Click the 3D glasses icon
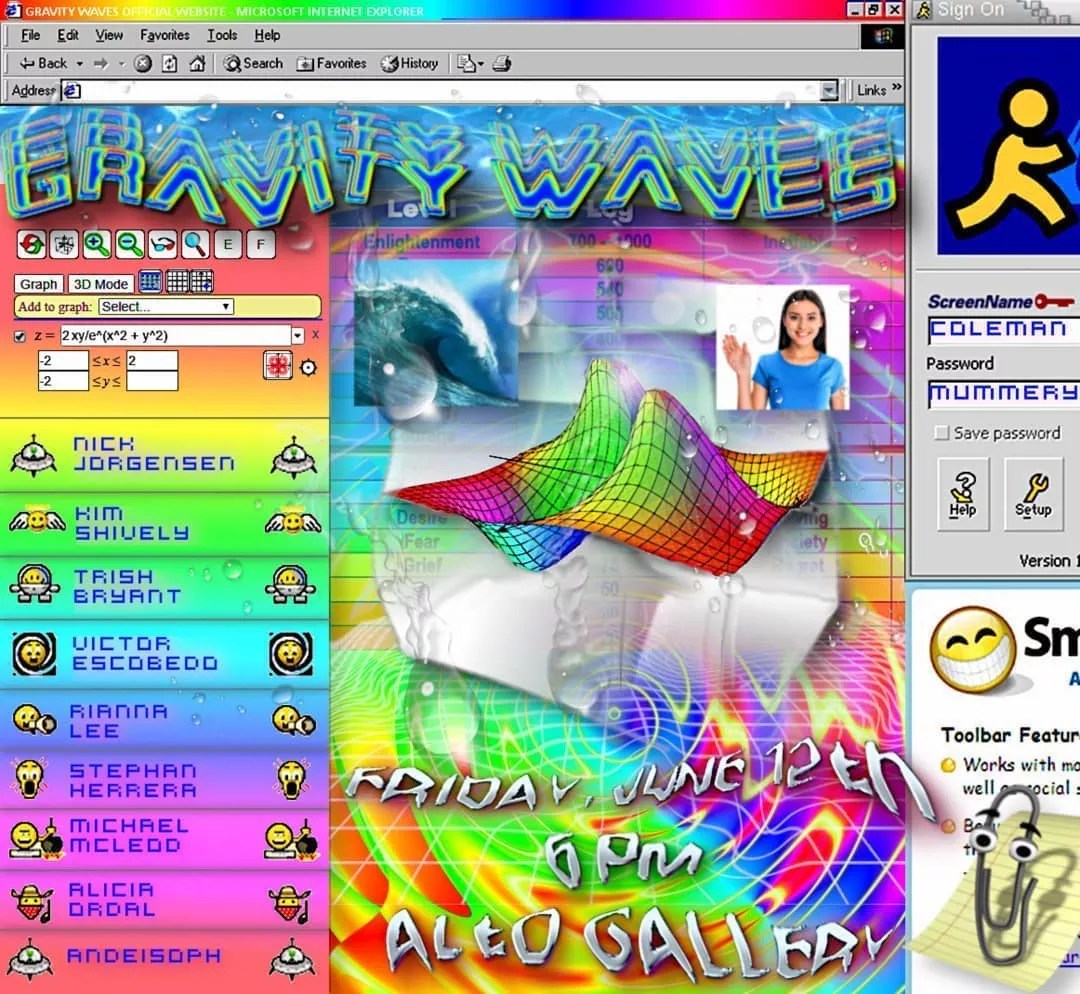1080x994 pixels. tap(163, 243)
